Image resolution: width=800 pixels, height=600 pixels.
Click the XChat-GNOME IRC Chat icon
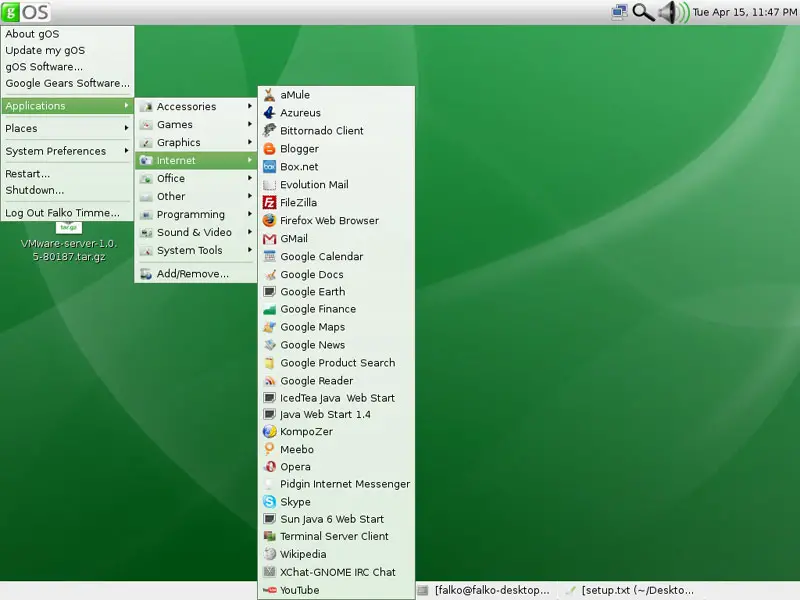(x=269, y=572)
